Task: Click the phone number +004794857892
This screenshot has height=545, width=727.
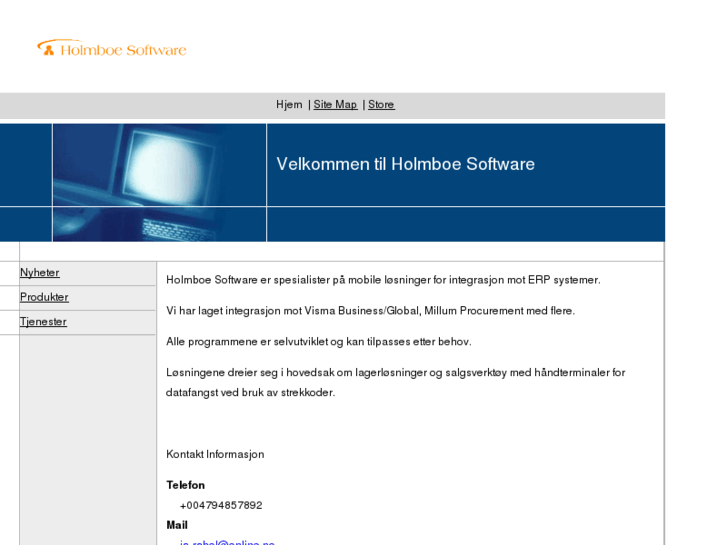Action: [x=221, y=505]
